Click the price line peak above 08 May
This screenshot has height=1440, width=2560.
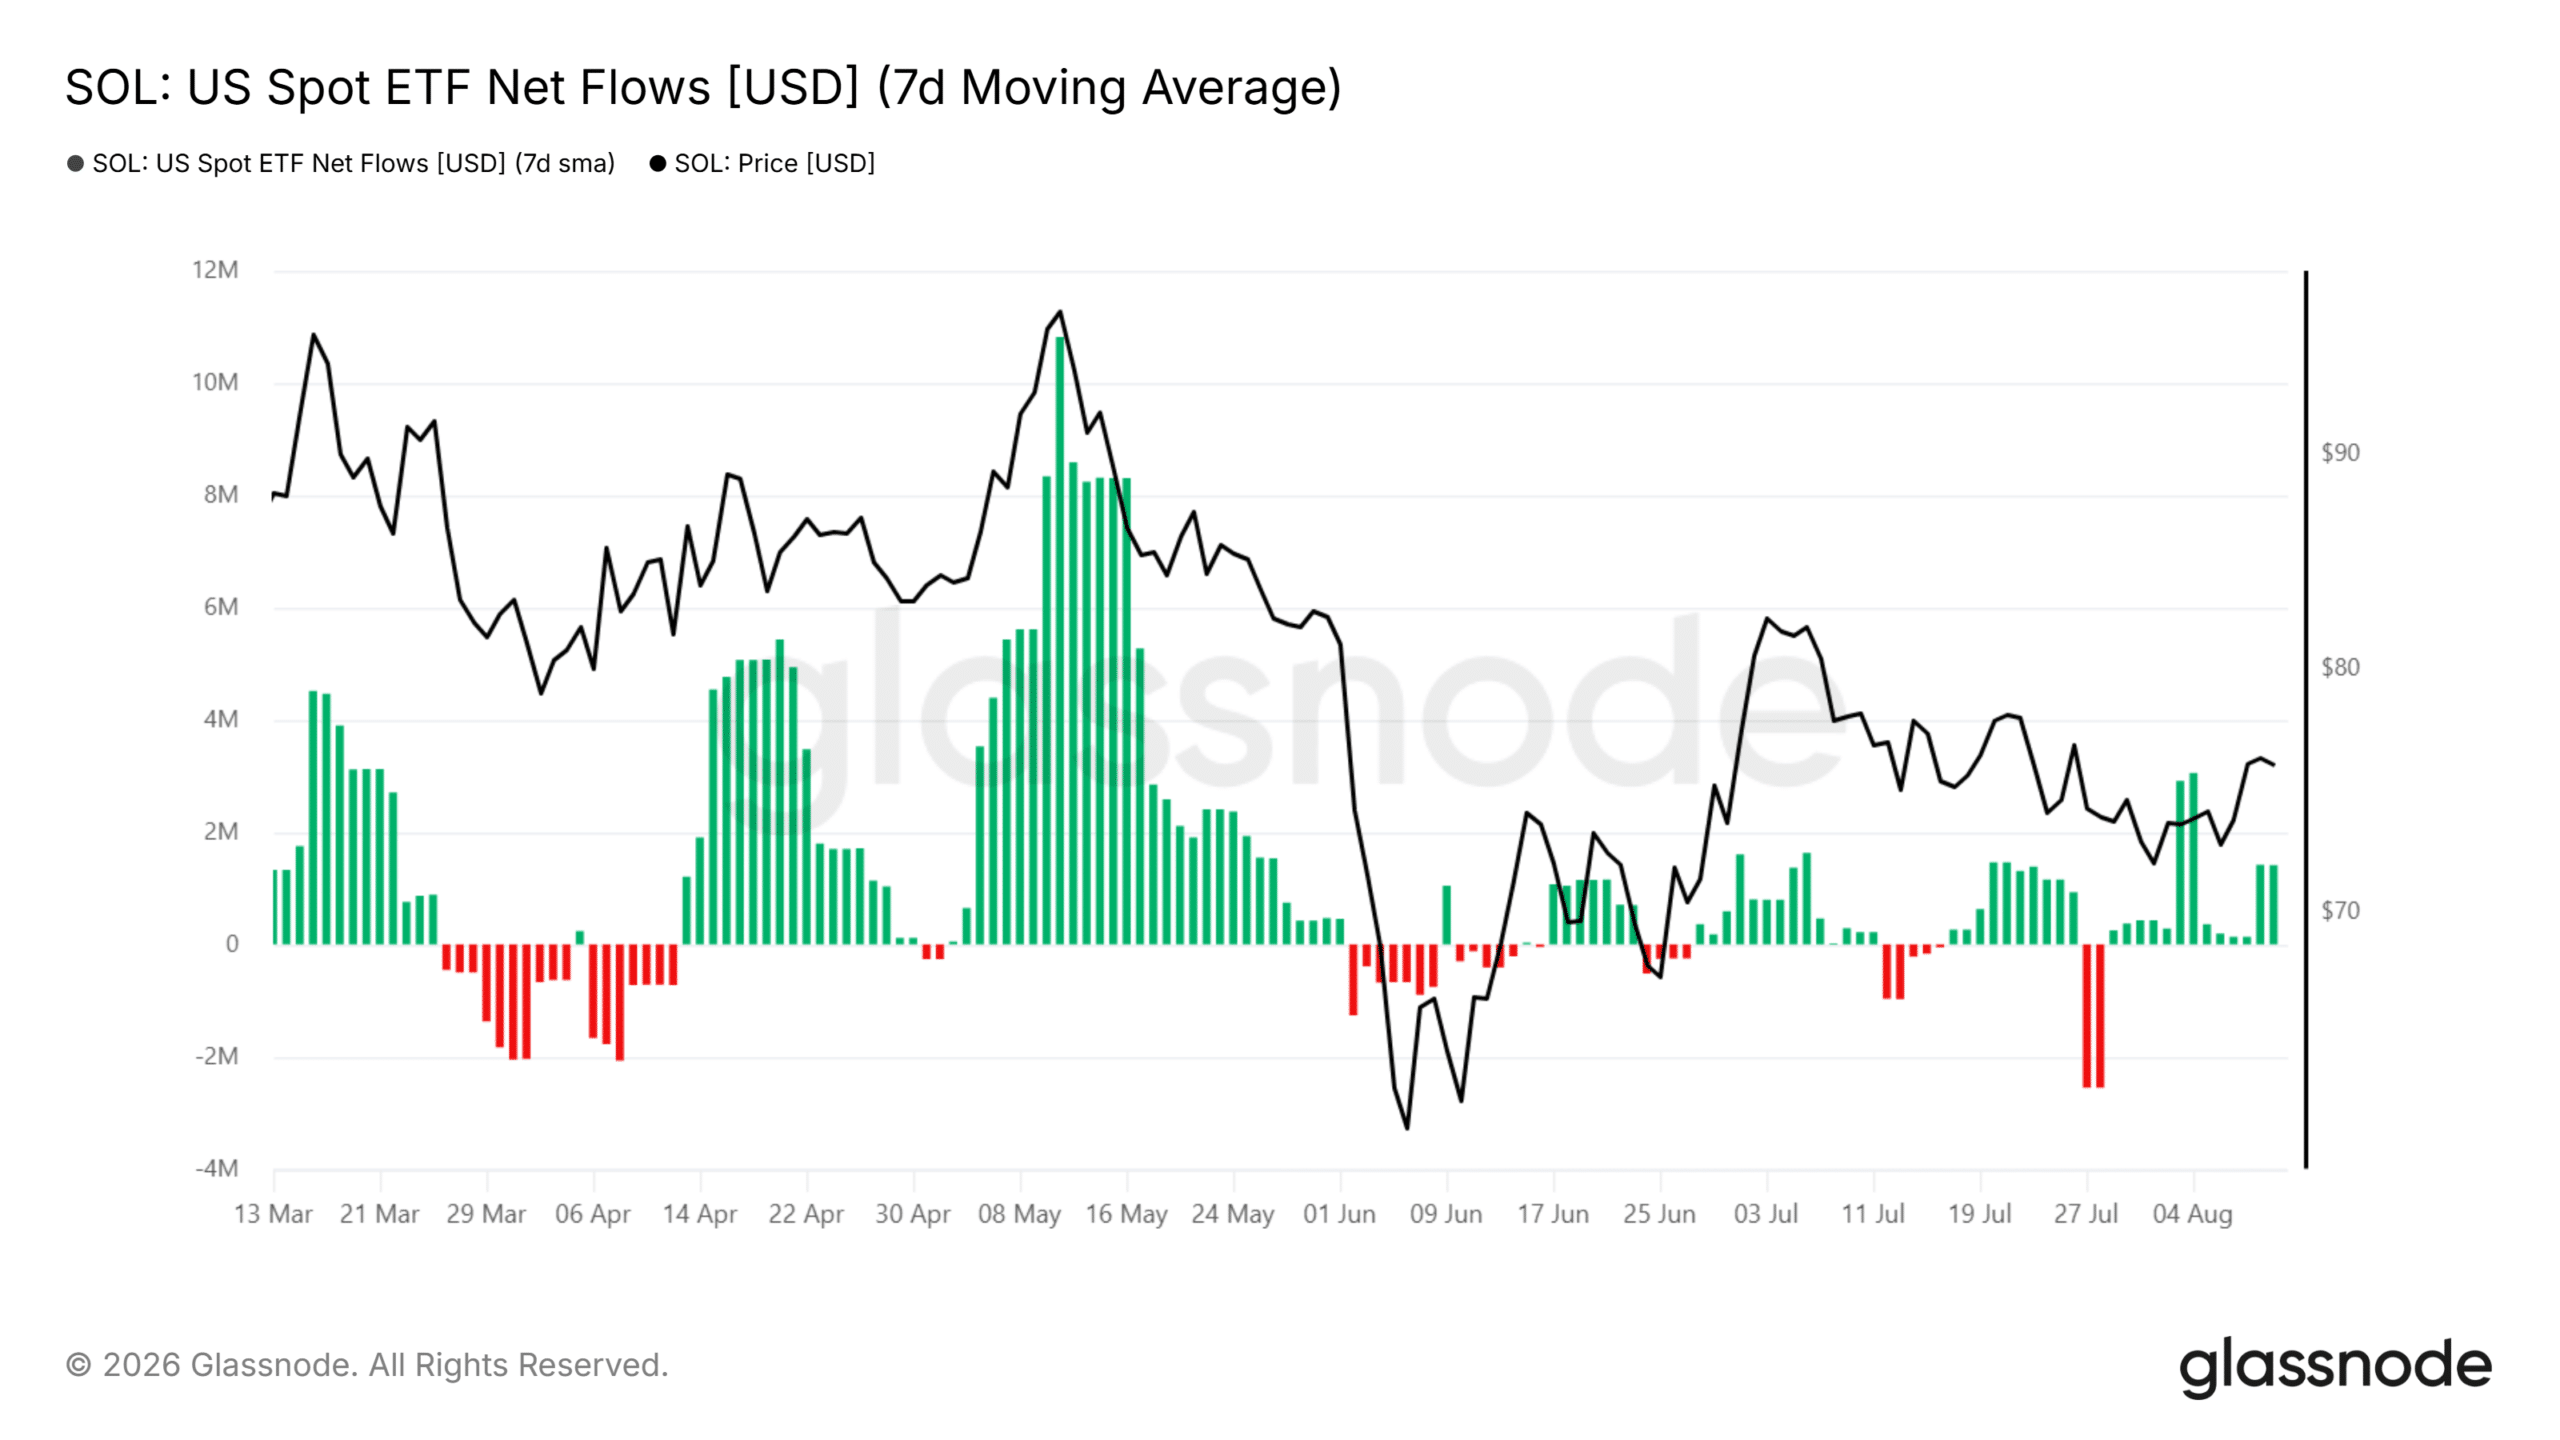coord(1060,312)
